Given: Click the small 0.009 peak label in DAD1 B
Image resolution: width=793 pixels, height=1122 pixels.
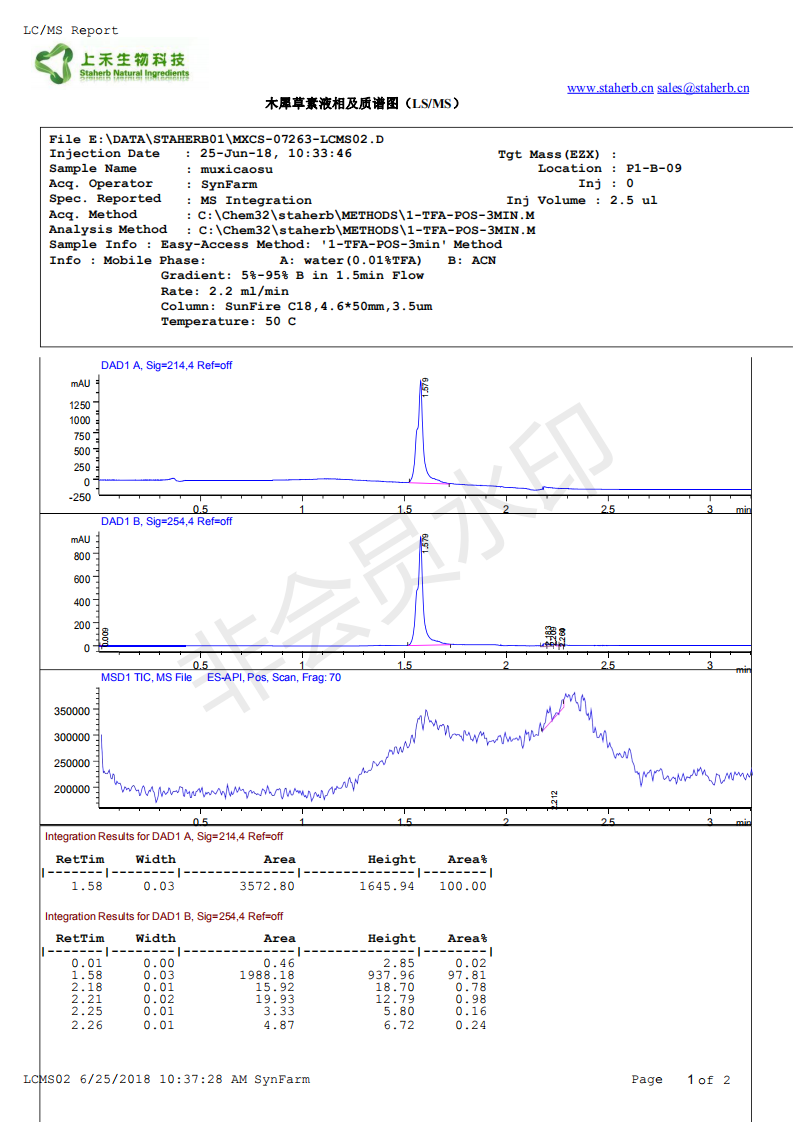Looking at the screenshot, I should pyautogui.click(x=106, y=636).
